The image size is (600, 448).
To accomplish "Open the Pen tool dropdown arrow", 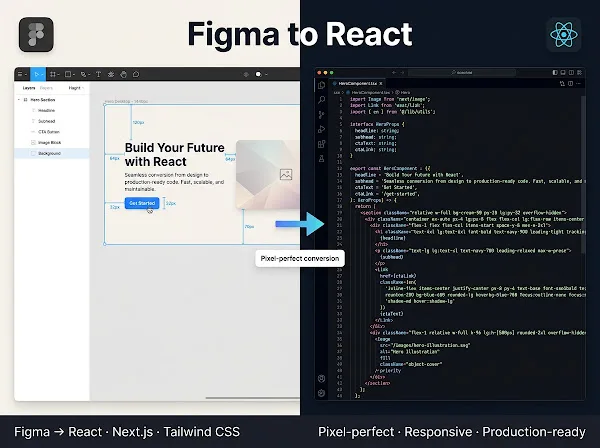I will pos(89,75).
